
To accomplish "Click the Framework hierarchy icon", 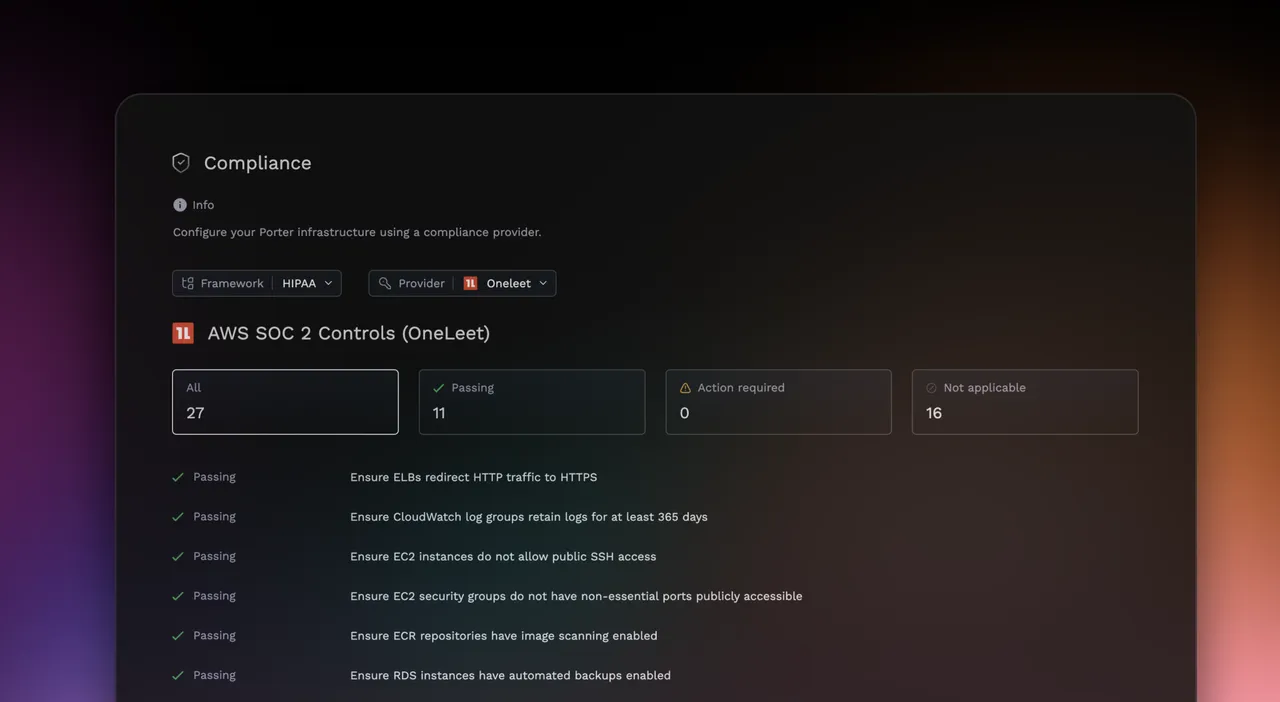I will click(187, 283).
